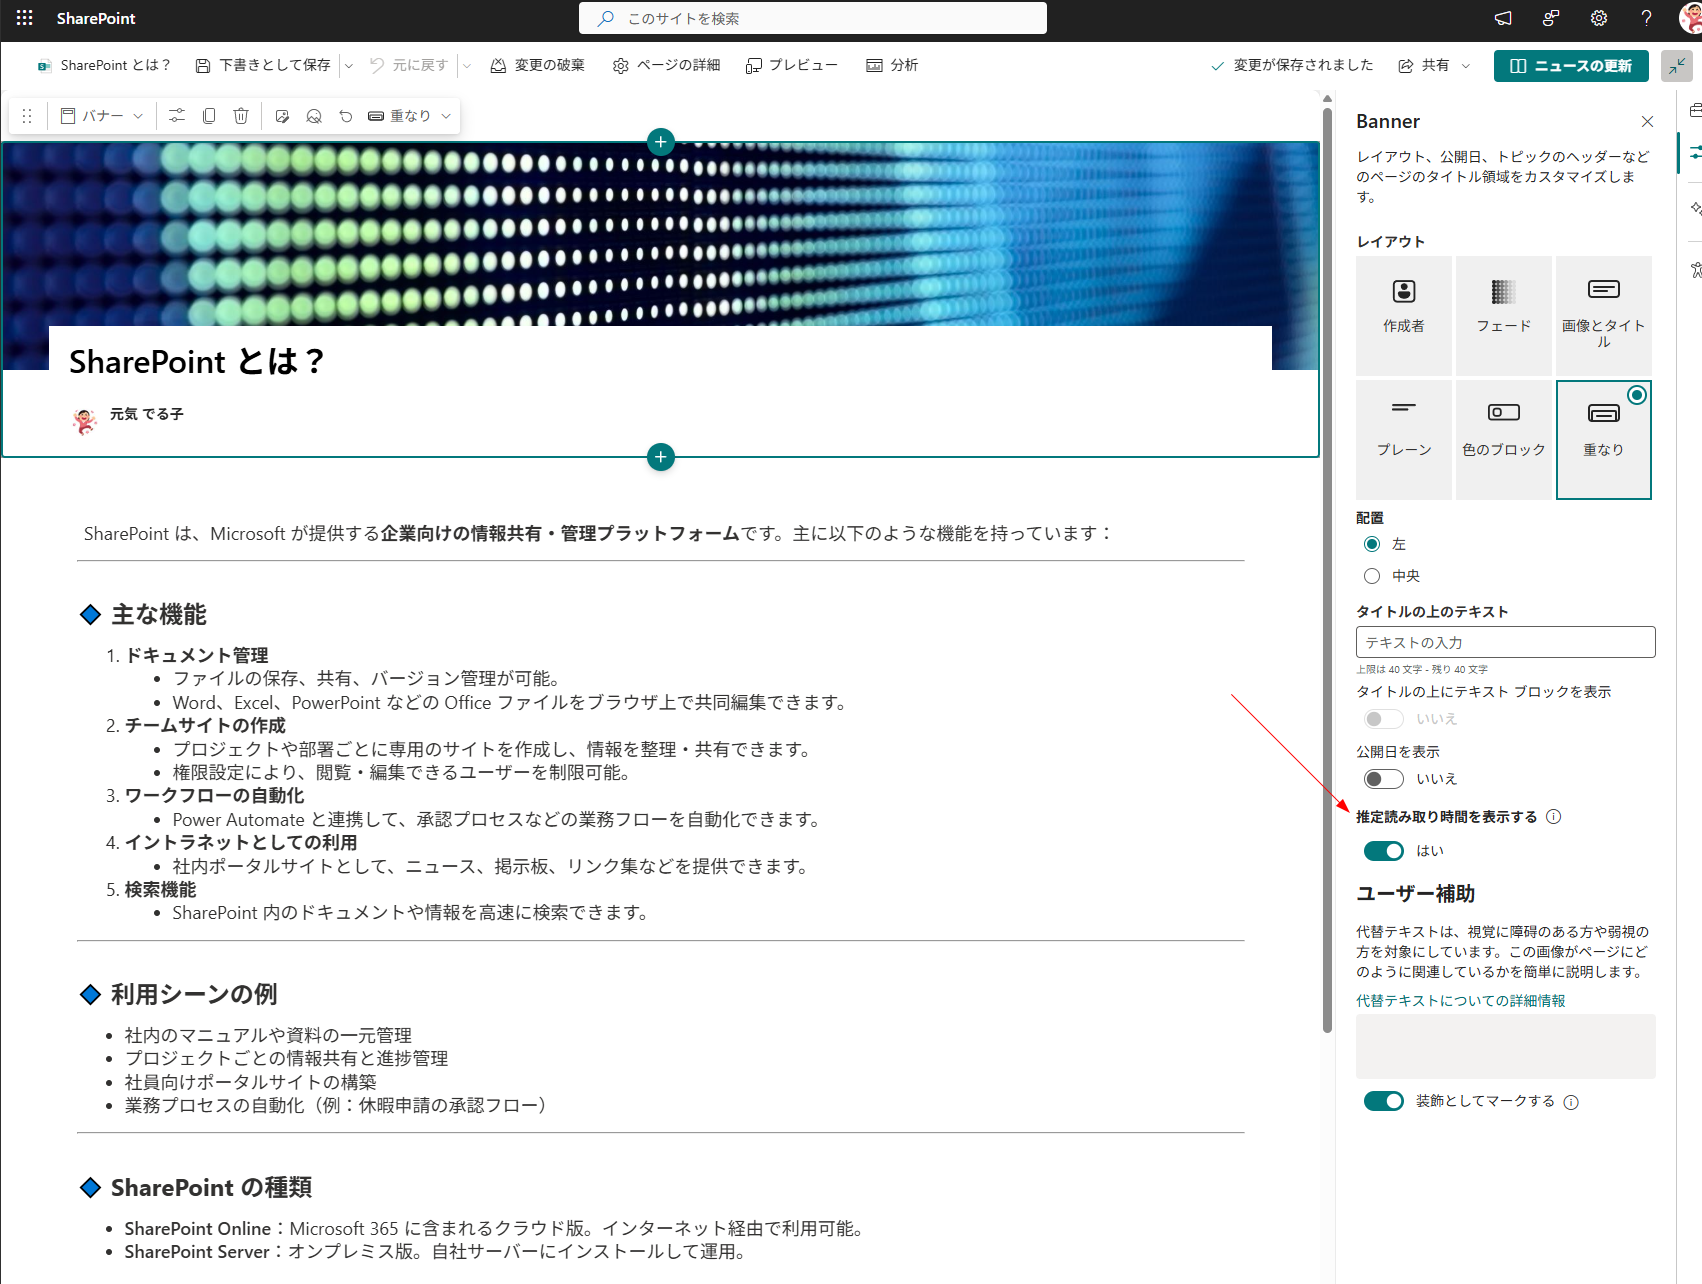Show info for mark as decorative
1702x1284 pixels.
point(1571,1102)
